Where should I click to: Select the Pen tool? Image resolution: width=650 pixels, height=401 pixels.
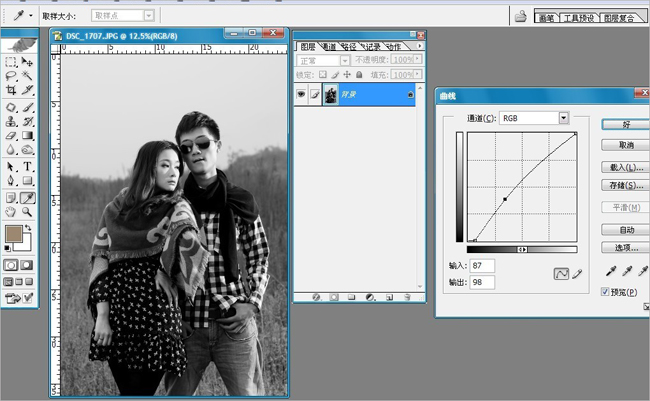point(11,180)
